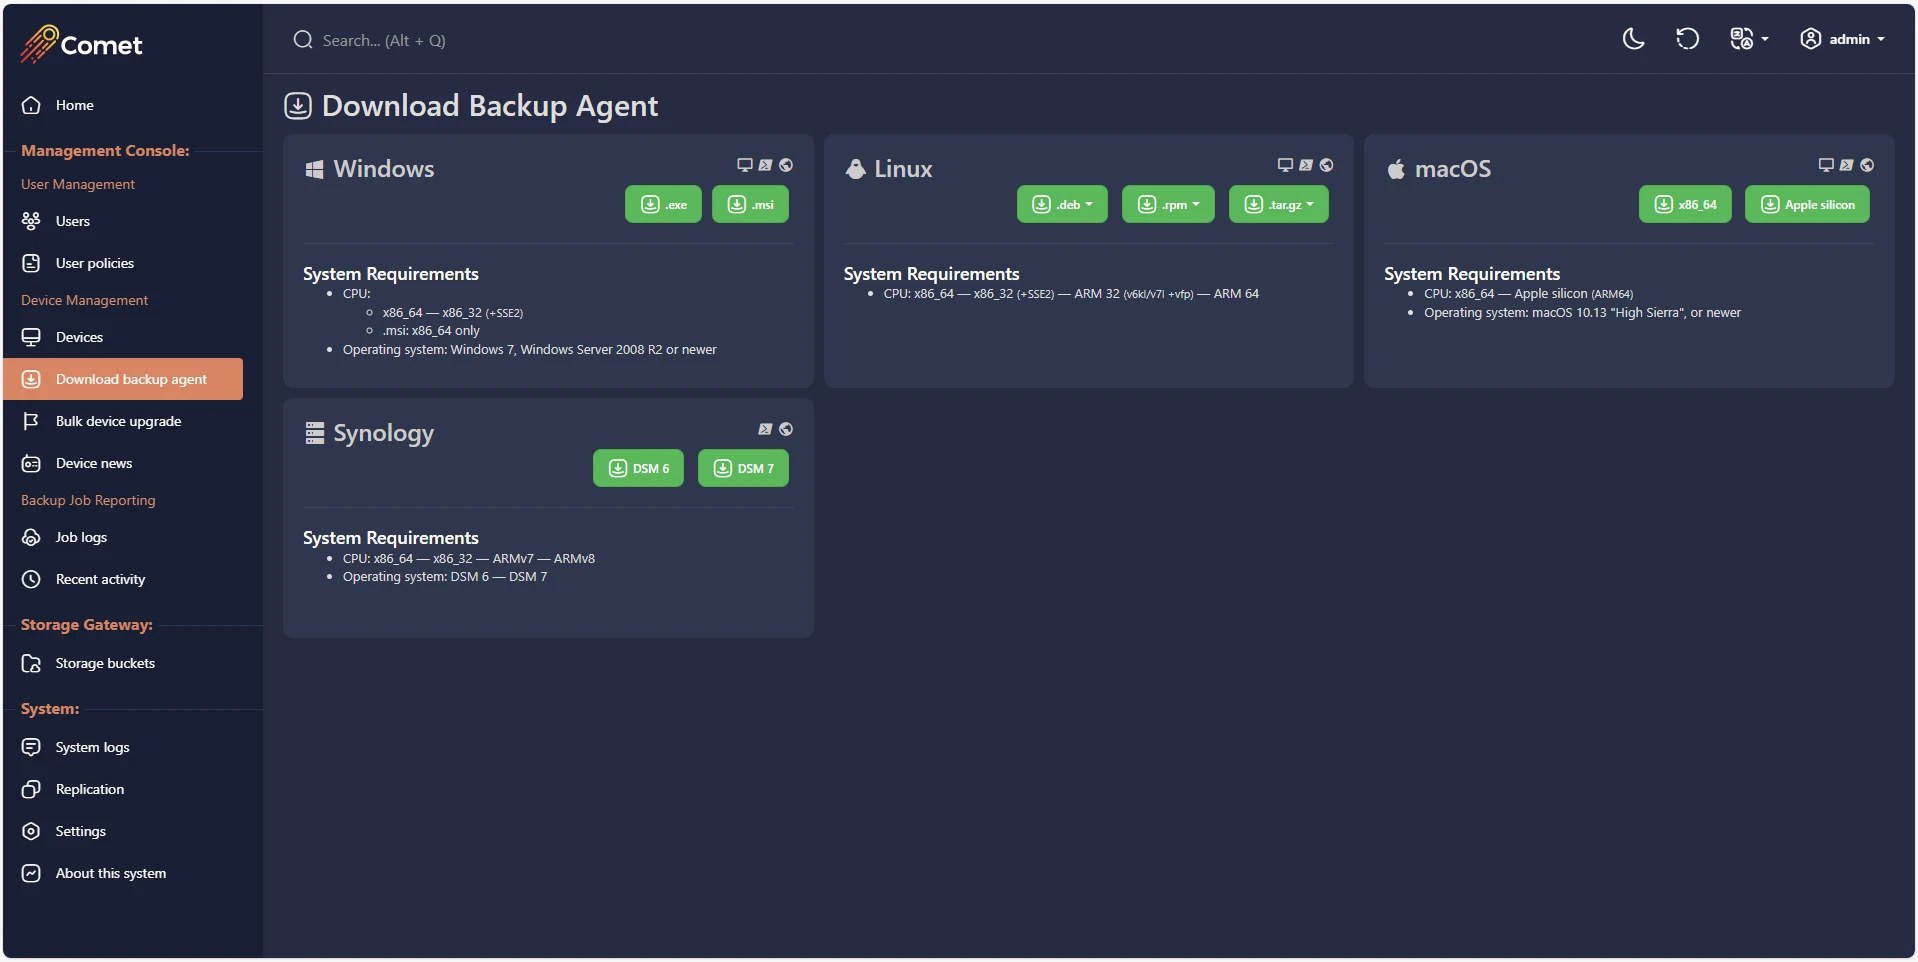Click the ".msi: x86_64 only" requirement text

click(x=431, y=331)
